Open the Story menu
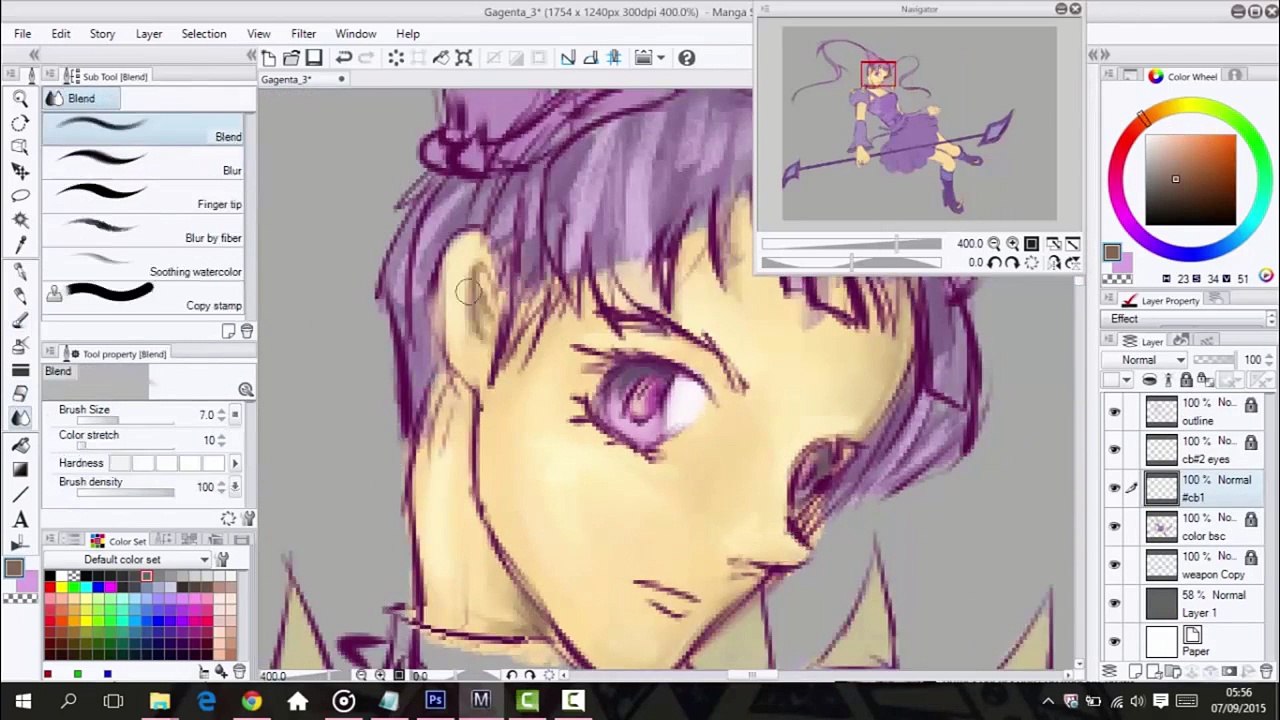The width and height of the screenshot is (1280, 720). coord(102,34)
